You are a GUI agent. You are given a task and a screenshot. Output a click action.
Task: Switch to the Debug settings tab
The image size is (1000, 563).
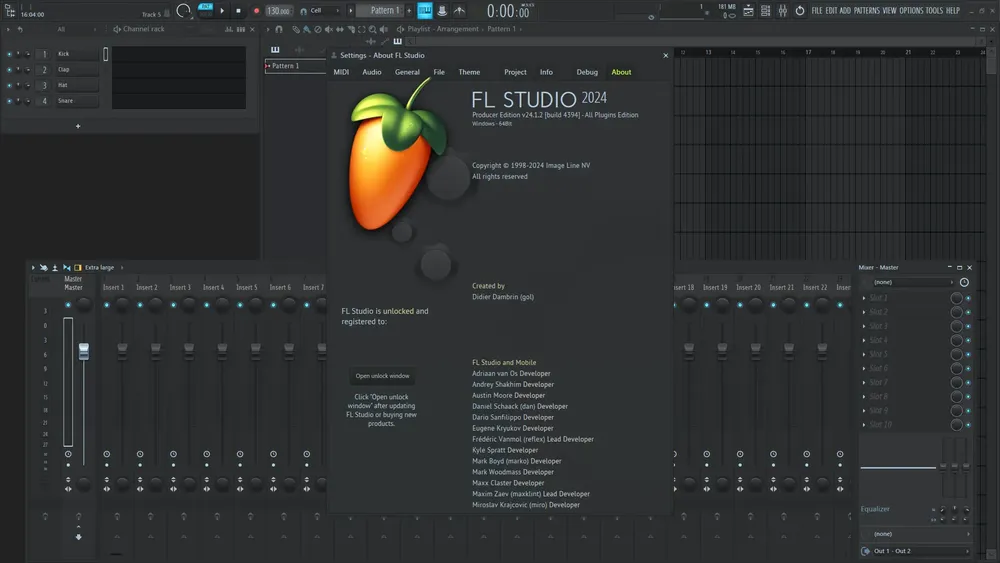[587, 72]
